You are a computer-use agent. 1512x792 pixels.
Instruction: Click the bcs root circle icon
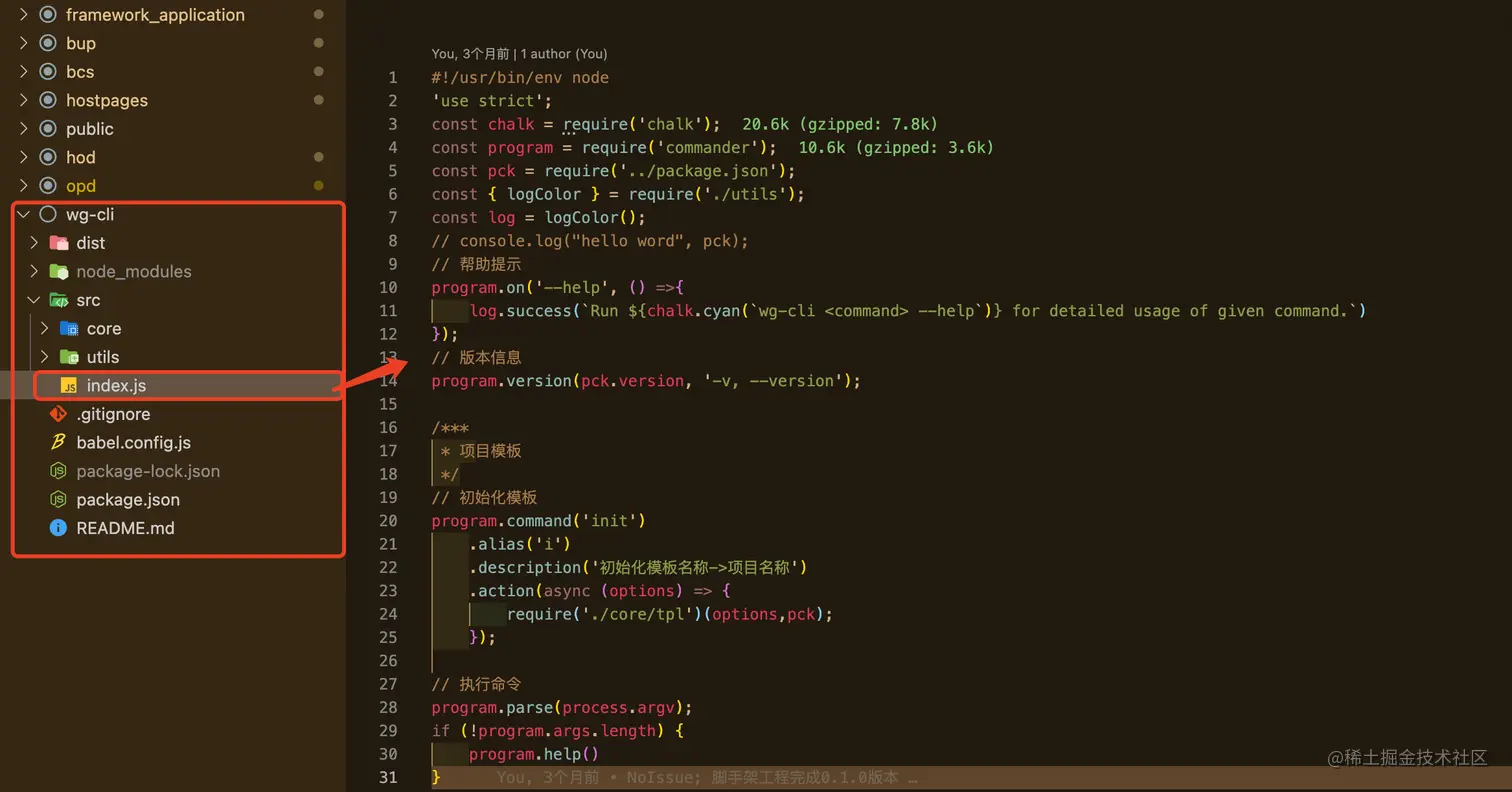click(47, 72)
